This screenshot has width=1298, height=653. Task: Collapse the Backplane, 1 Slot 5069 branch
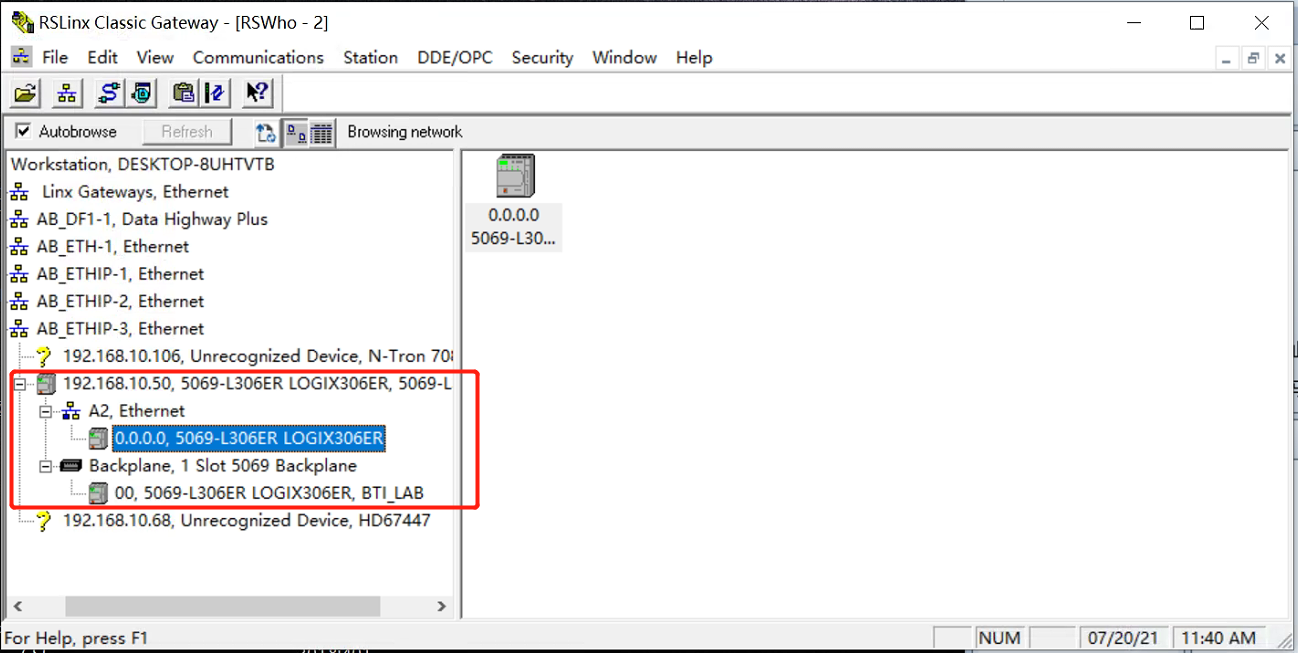(x=45, y=466)
